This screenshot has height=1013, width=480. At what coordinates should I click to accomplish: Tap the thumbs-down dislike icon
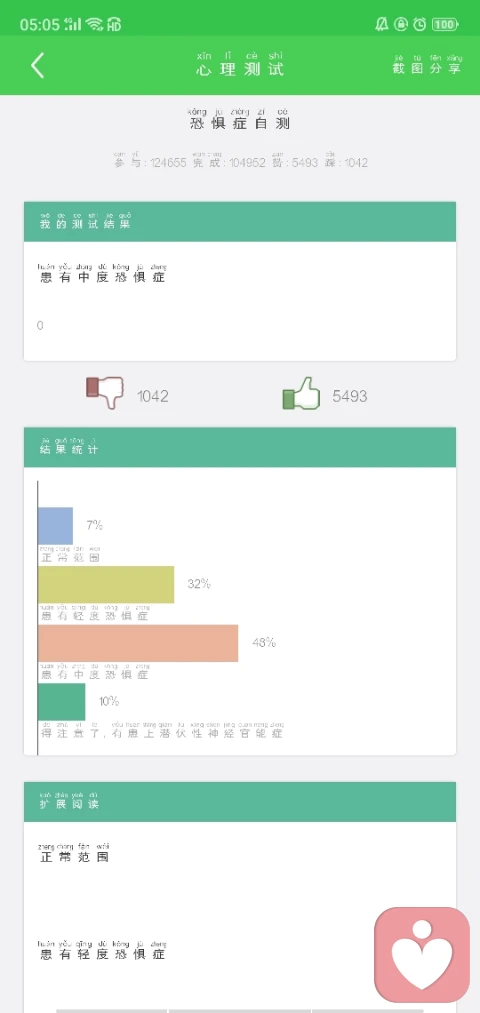105,393
